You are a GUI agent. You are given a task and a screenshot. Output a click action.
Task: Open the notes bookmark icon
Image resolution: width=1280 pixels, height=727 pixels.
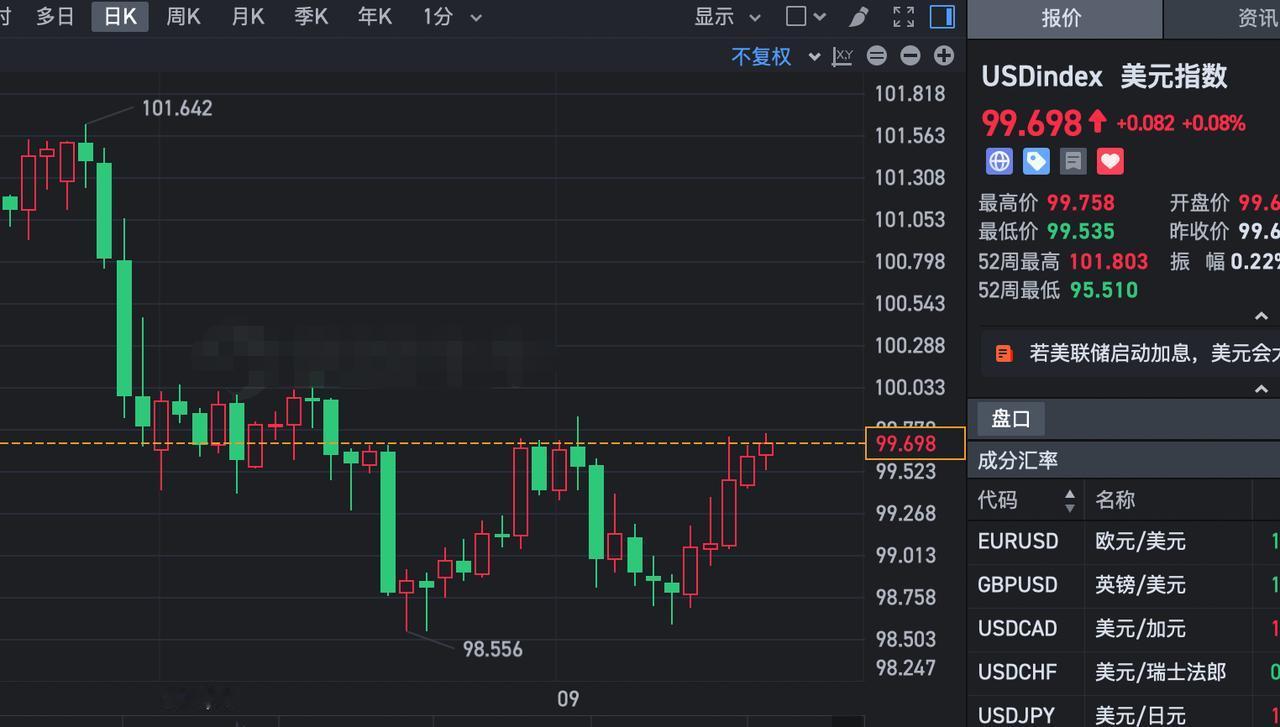[x=1073, y=161]
